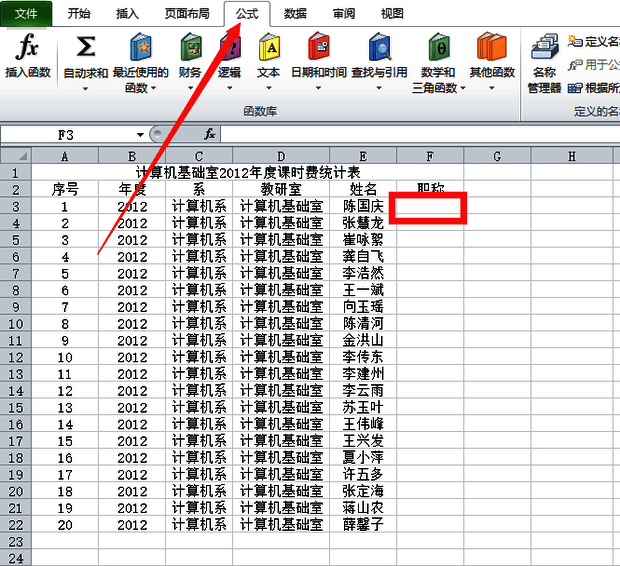
Task: Open the Name Box dropdown arrow
Action: point(140,135)
